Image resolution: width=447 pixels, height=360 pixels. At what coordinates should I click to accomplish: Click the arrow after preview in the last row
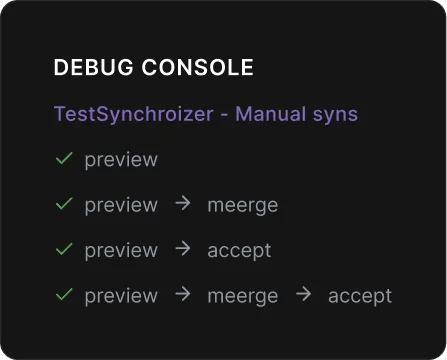pyautogui.click(x=183, y=294)
